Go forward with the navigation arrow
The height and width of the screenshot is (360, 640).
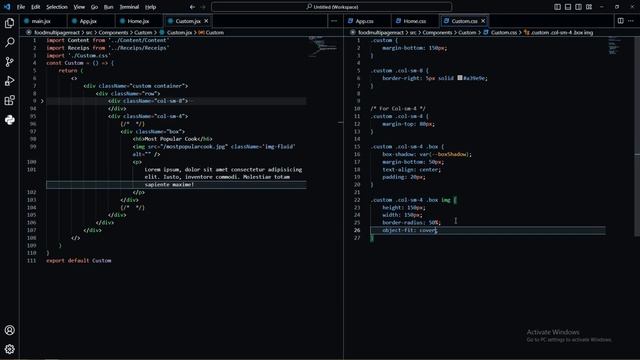(x=203, y=7)
